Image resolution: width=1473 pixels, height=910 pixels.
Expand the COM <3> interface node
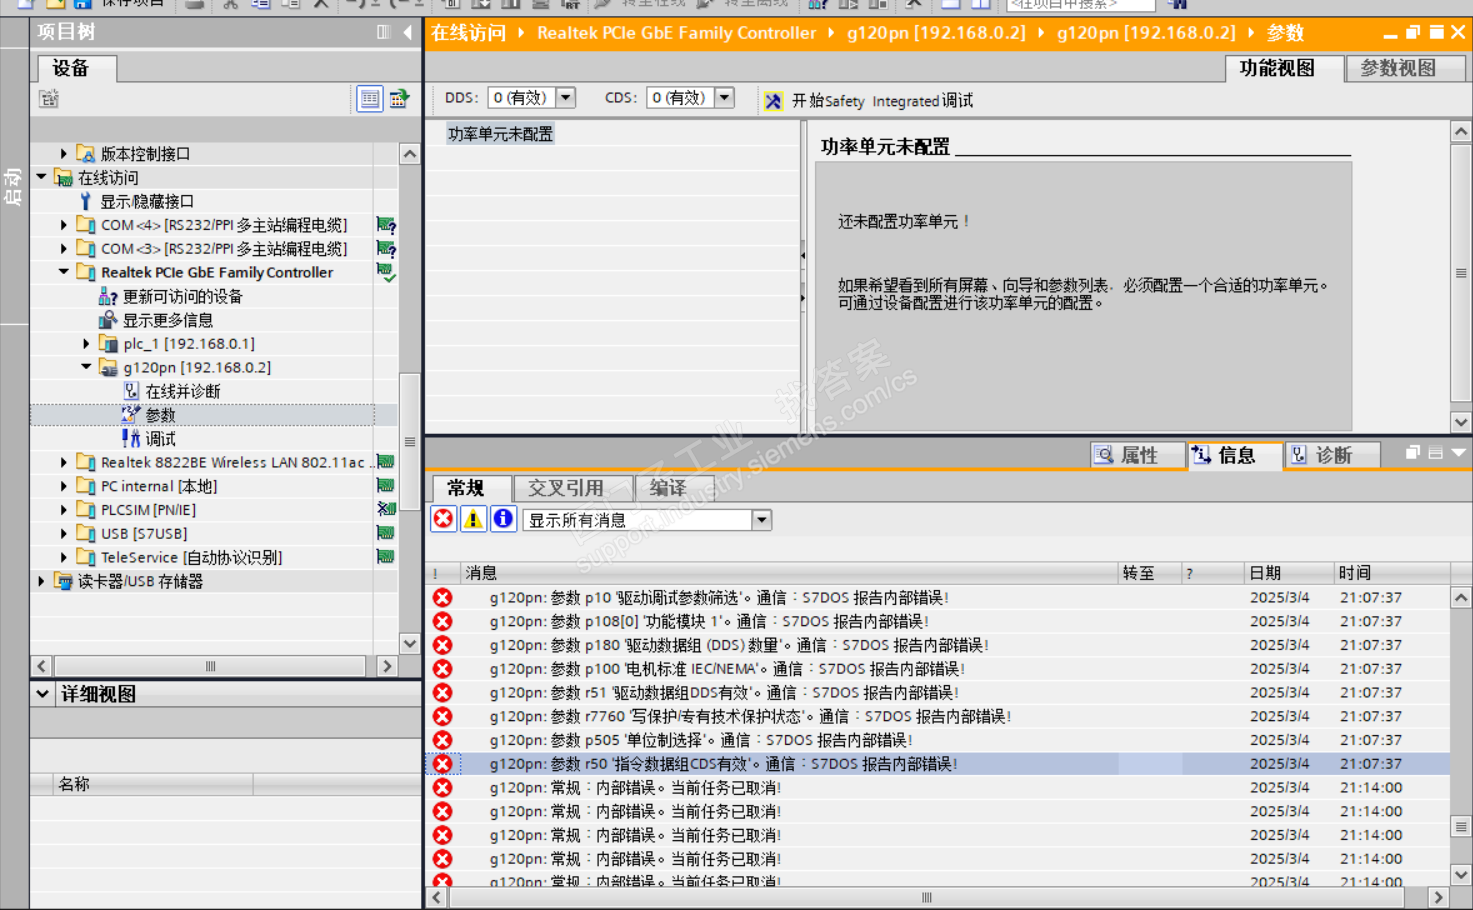[x=64, y=249]
